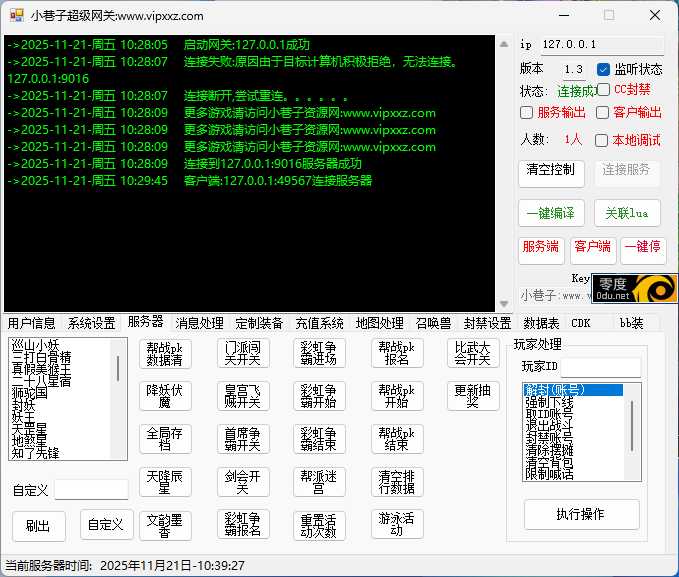Click the 彩虹争霸进场 button

click(x=319, y=353)
